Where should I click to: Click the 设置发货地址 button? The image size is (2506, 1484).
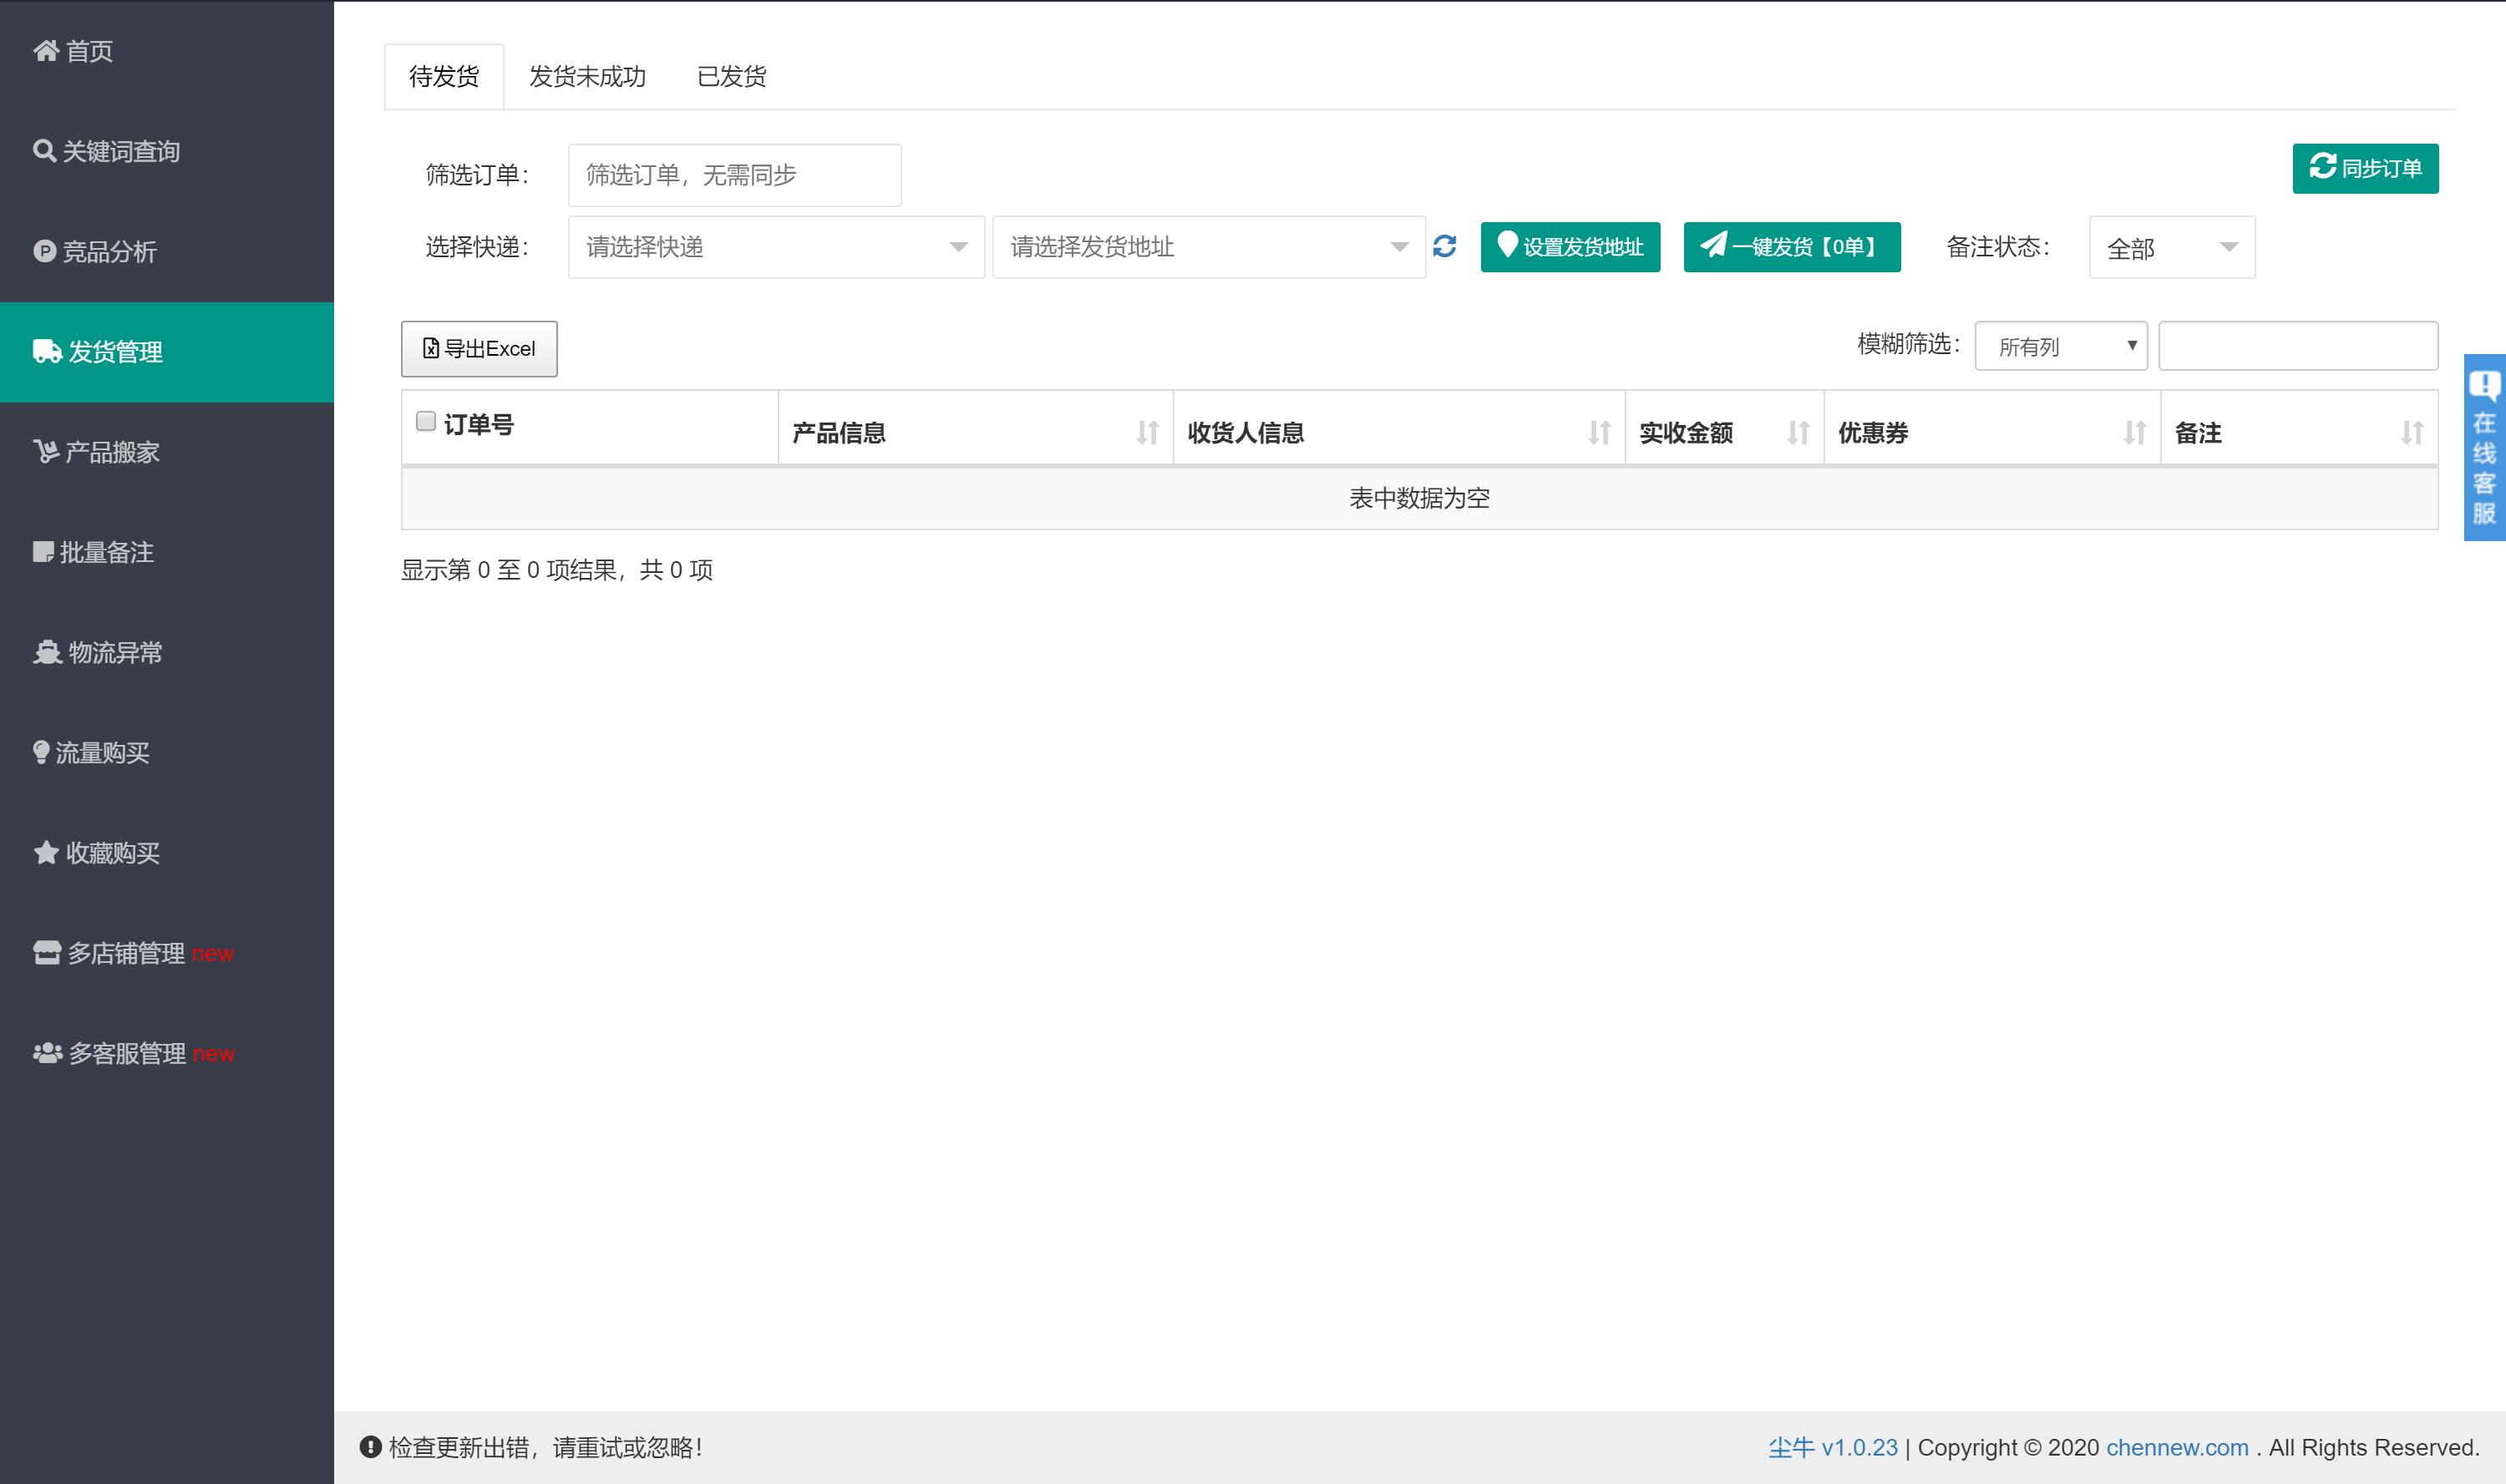1570,247
